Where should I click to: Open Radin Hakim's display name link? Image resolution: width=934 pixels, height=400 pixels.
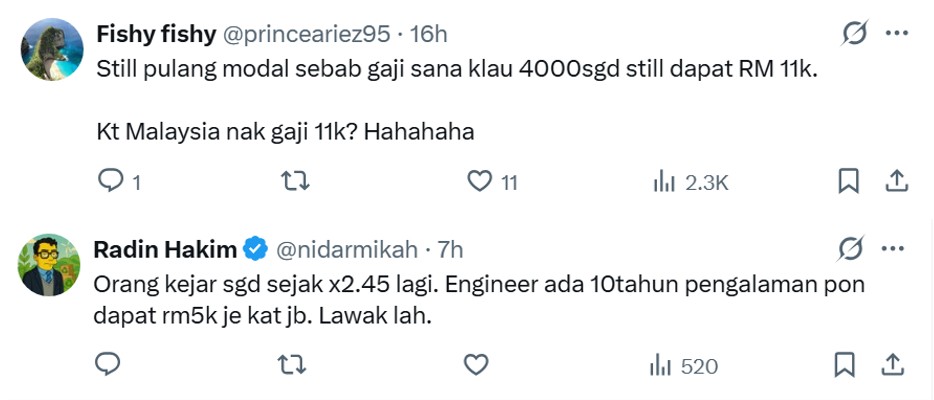click(x=165, y=249)
